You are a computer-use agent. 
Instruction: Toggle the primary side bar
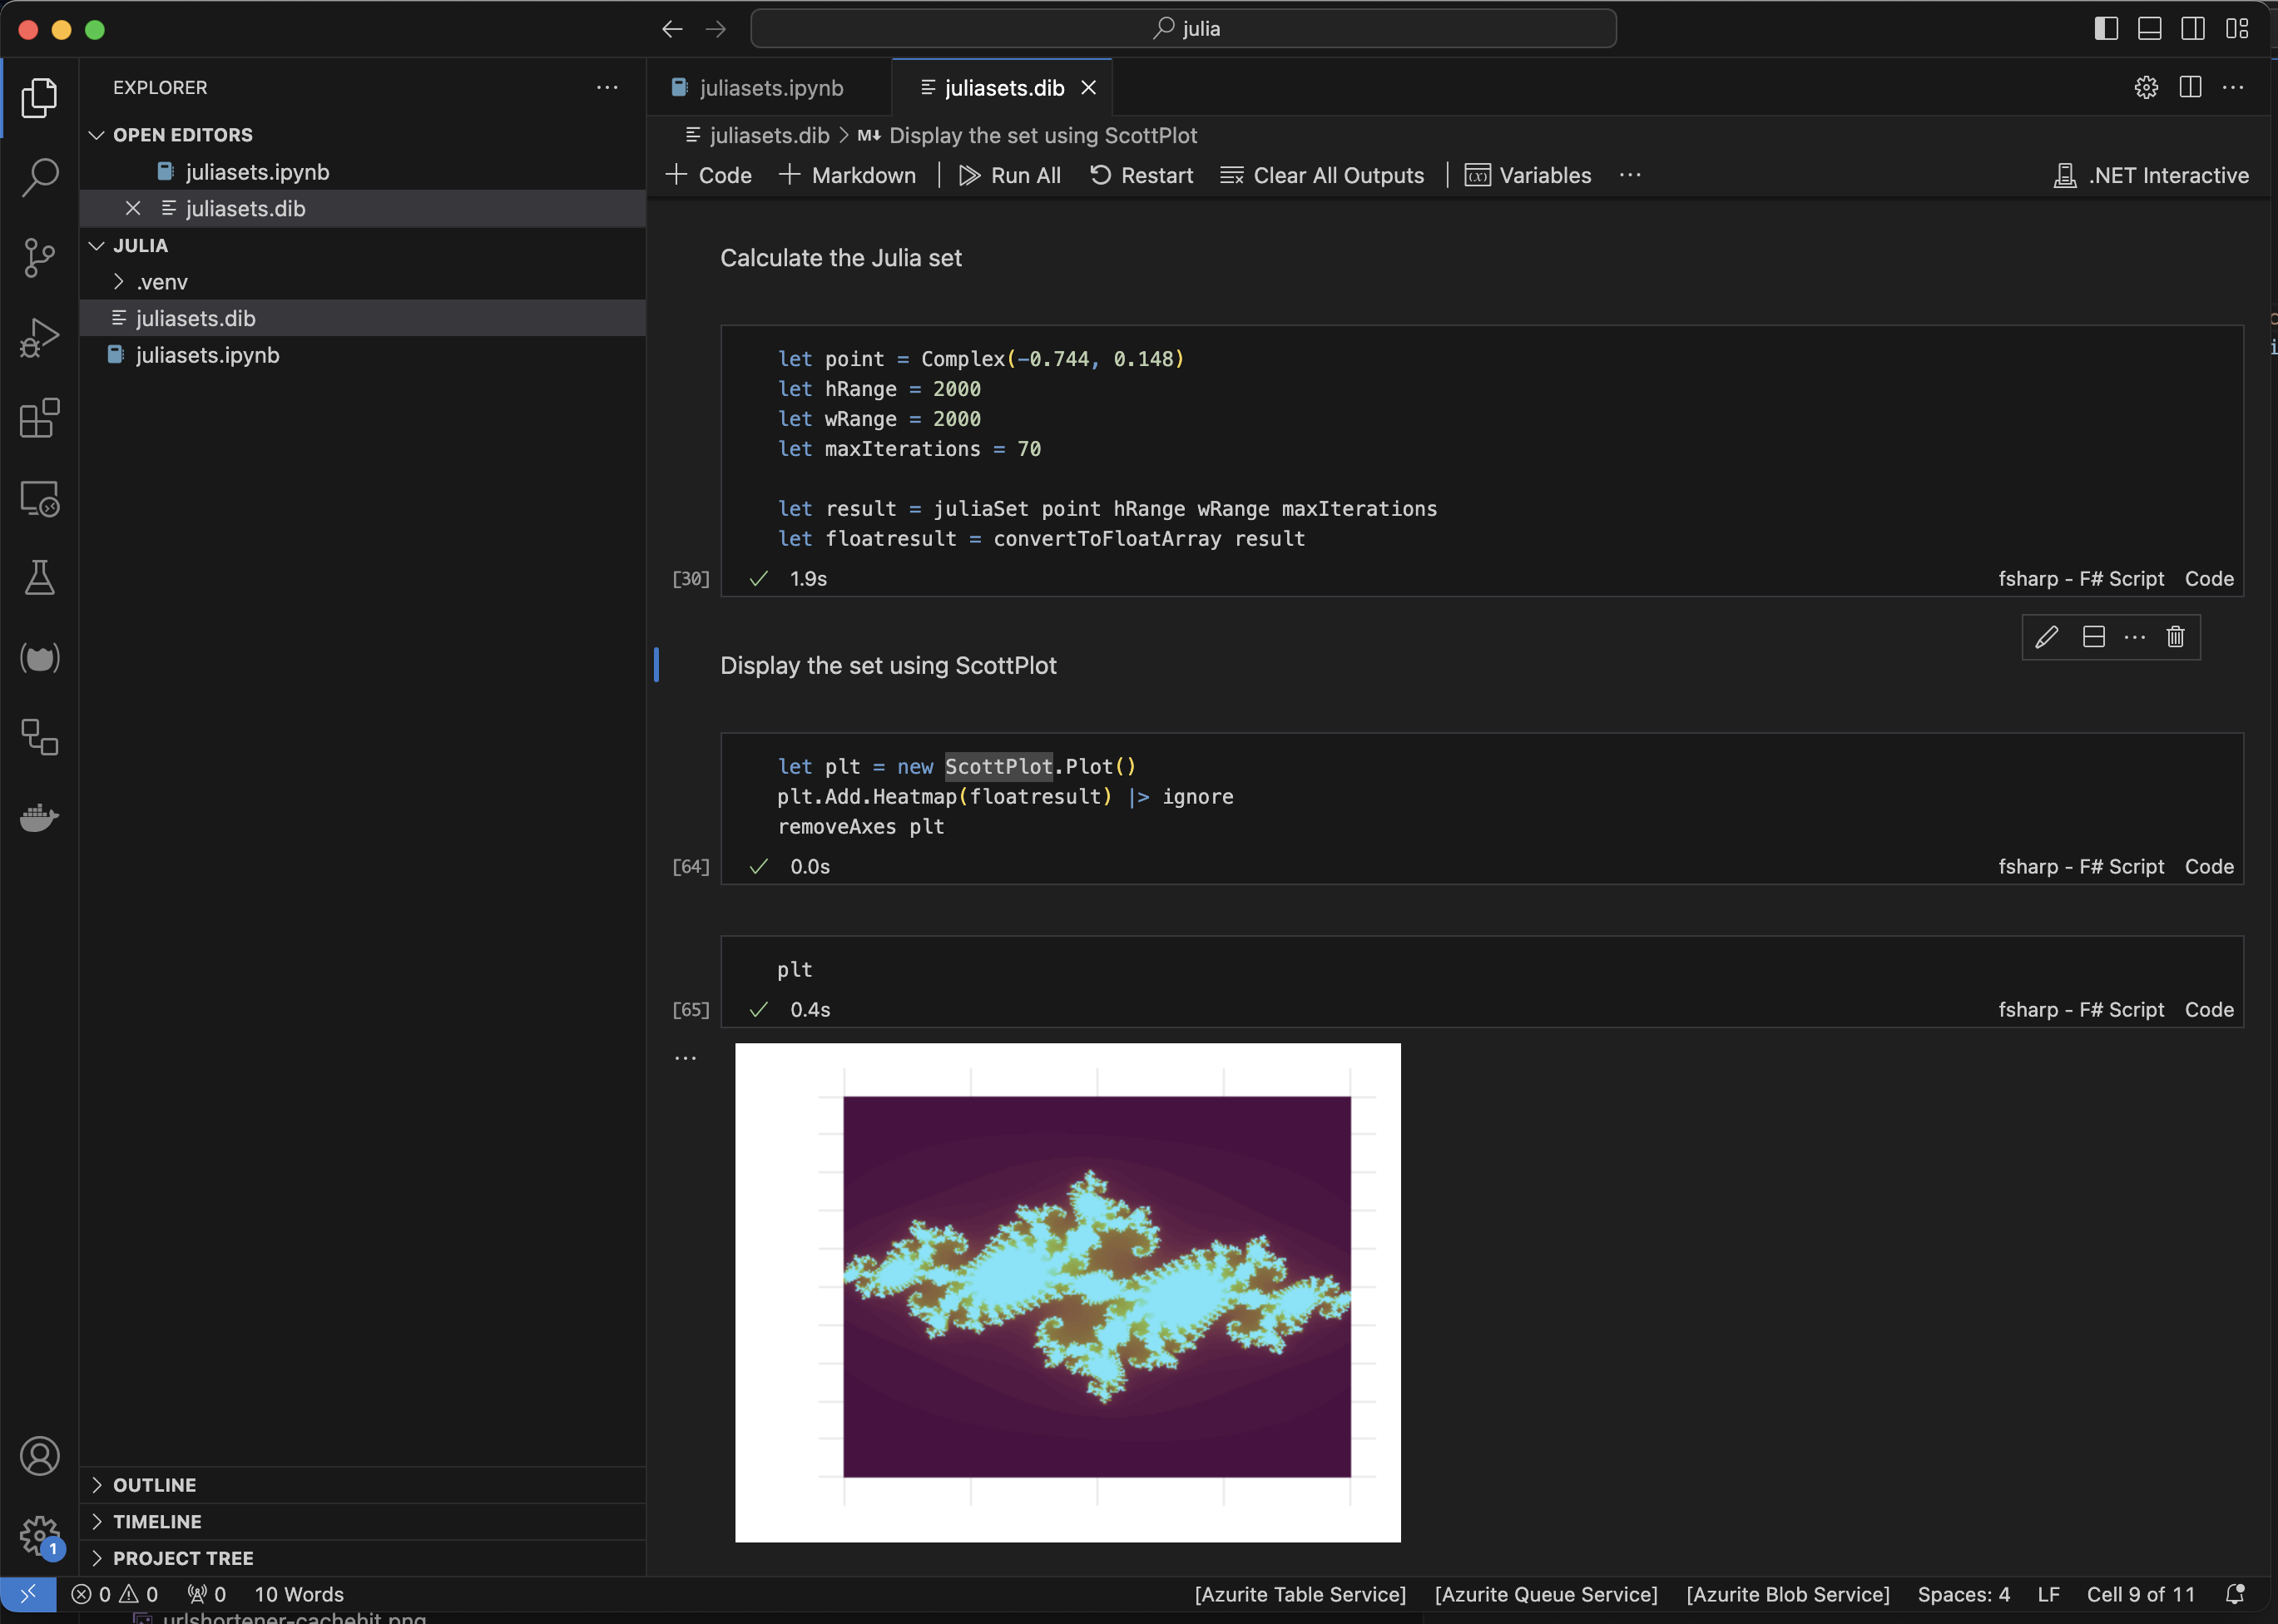point(2106,29)
